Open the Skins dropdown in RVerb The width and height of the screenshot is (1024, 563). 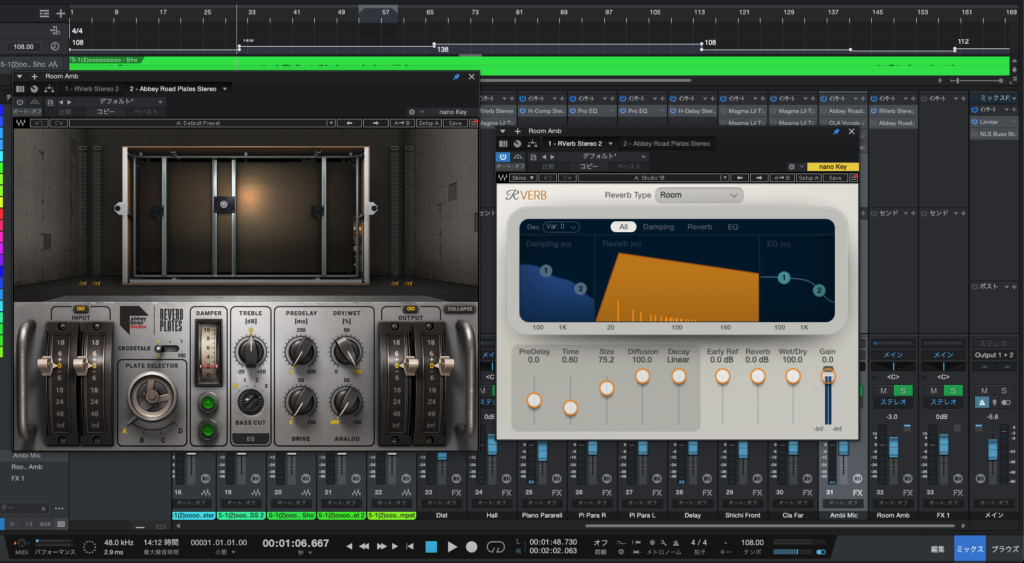point(523,178)
